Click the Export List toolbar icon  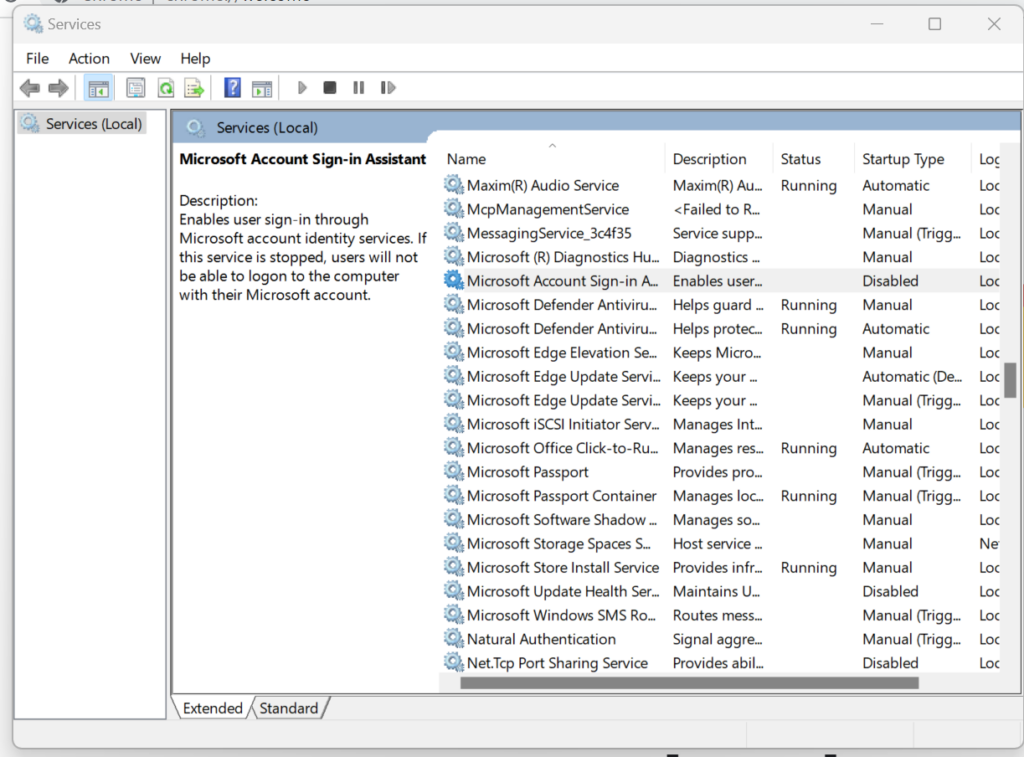tap(195, 88)
